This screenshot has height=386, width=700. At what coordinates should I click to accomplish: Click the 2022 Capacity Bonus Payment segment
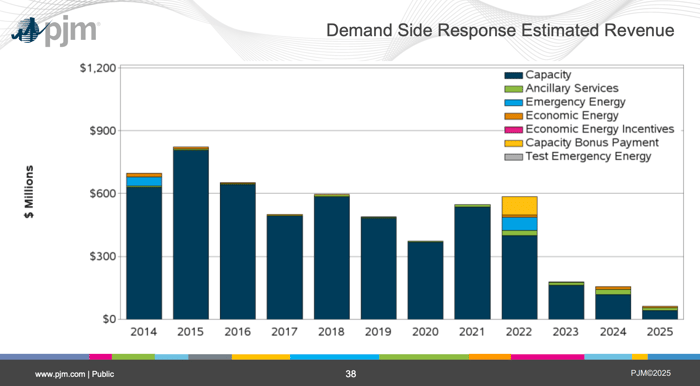click(520, 206)
